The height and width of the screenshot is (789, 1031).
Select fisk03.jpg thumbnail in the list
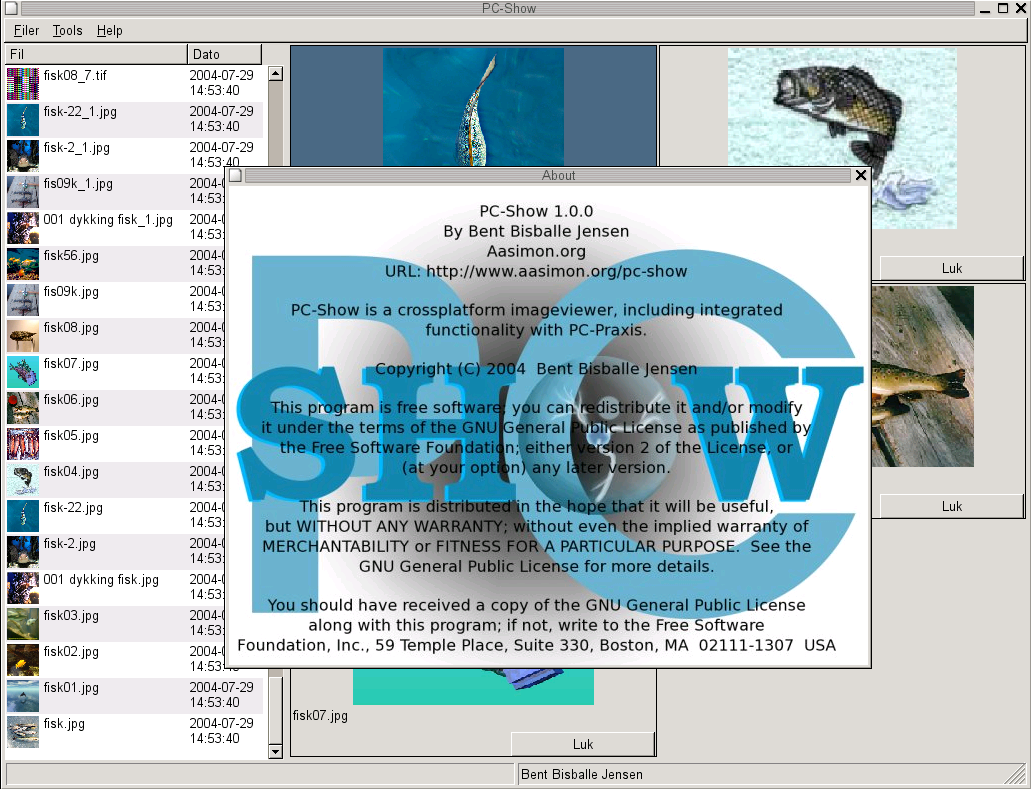pyautogui.click(x=23, y=624)
